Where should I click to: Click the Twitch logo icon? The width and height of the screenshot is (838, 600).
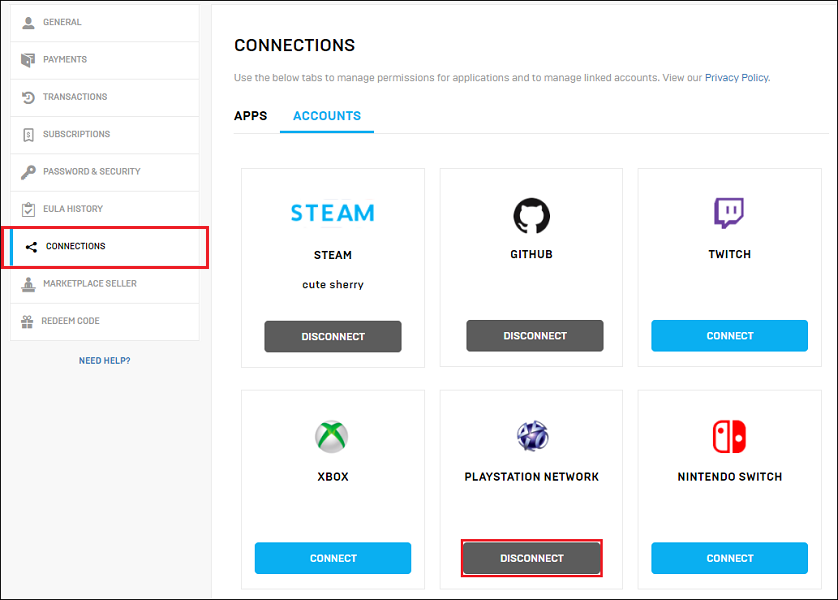pos(729,213)
